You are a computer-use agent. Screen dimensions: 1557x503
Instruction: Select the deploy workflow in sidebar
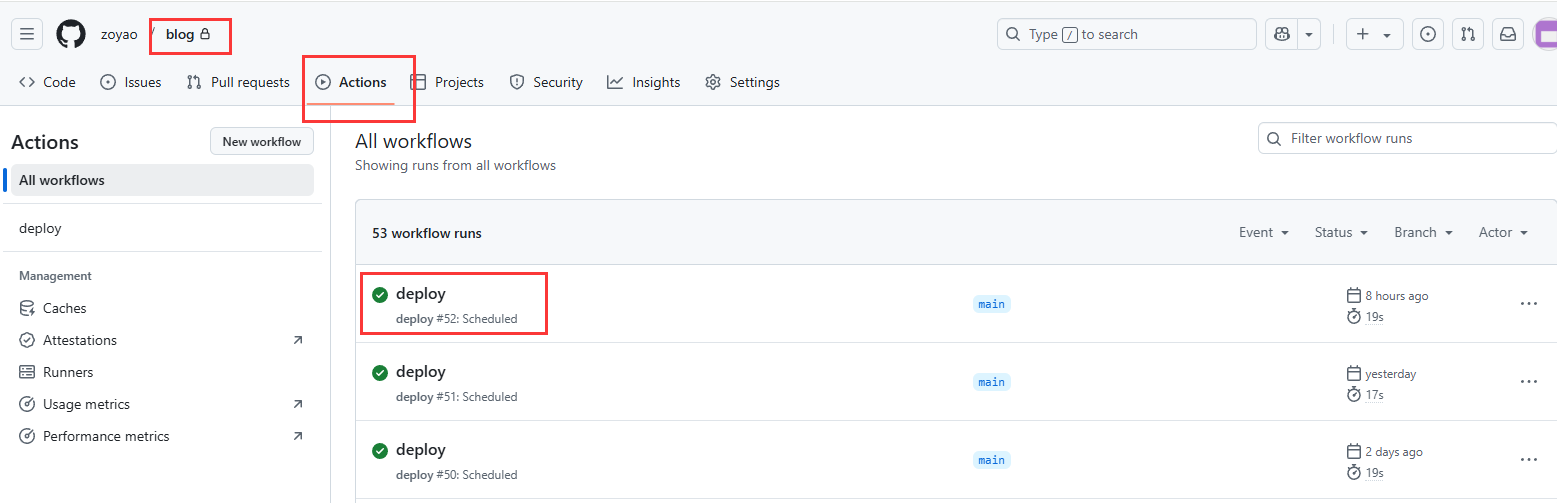tap(40, 228)
